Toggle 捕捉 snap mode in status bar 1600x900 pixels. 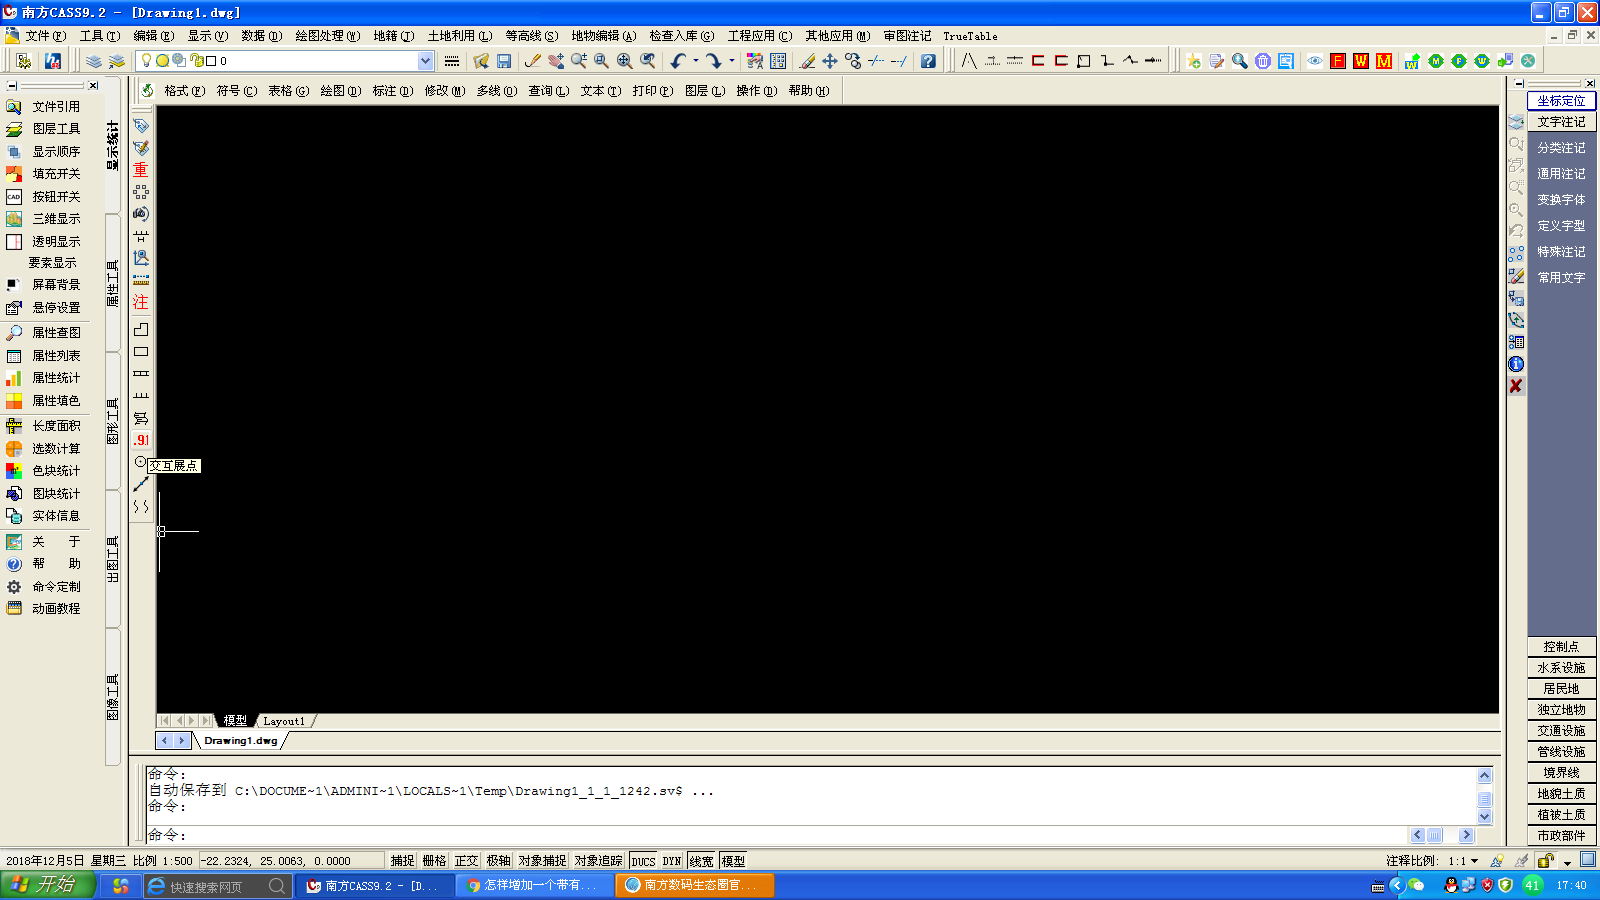(x=402, y=861)
